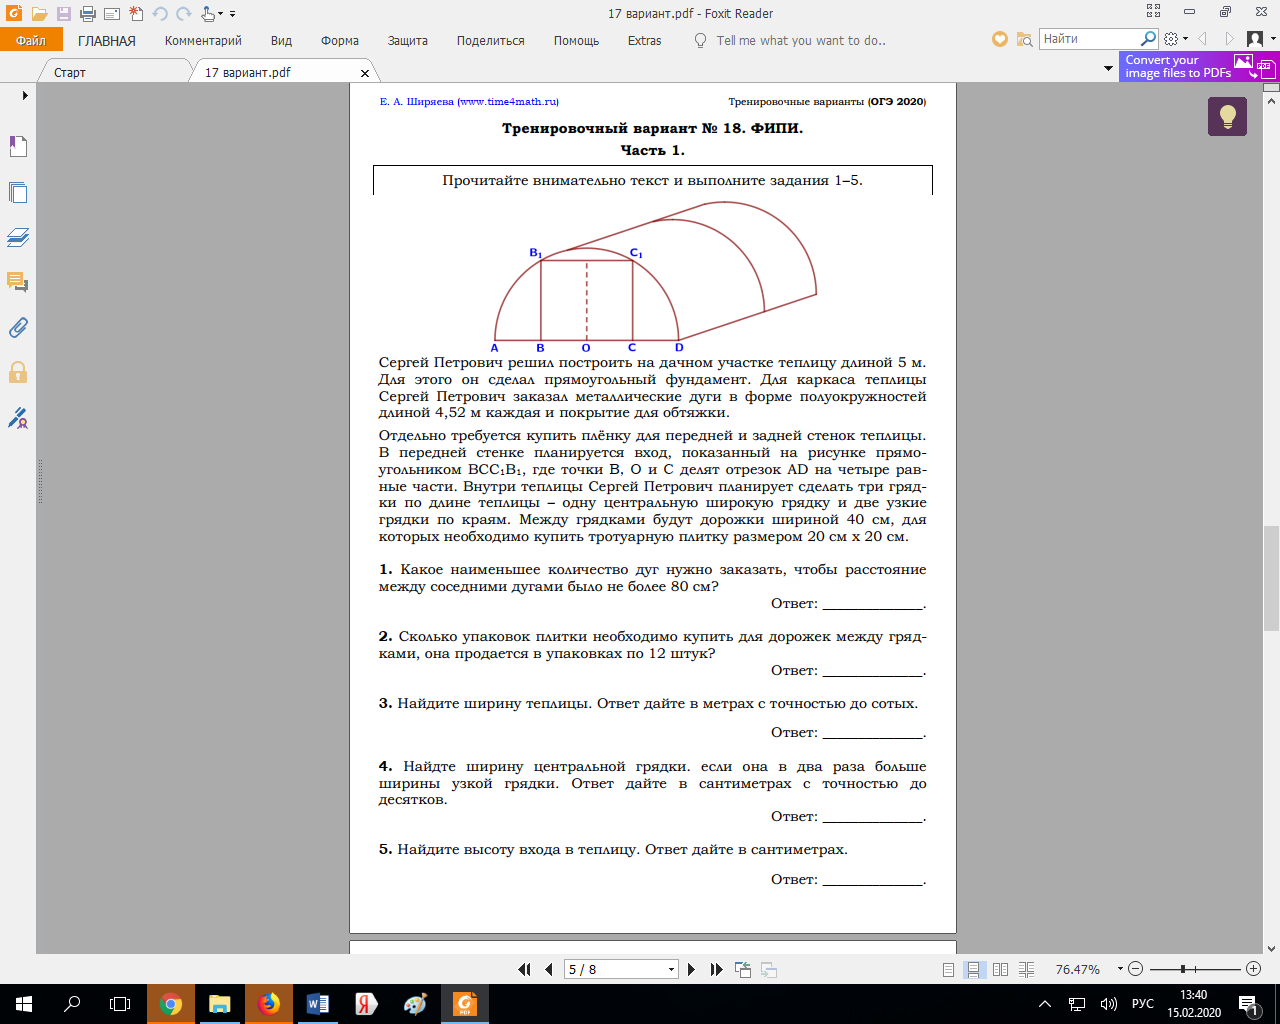The image size is (1280, 1024).
Task: Open the Pages thumbnails panel icon
Action: [x=18, y=192]
